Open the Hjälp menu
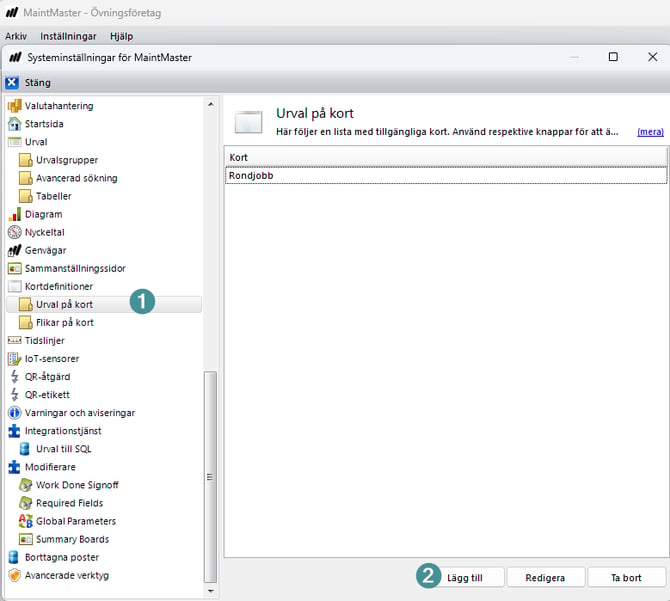The image size is (670, 601). (x=121, y=36)
